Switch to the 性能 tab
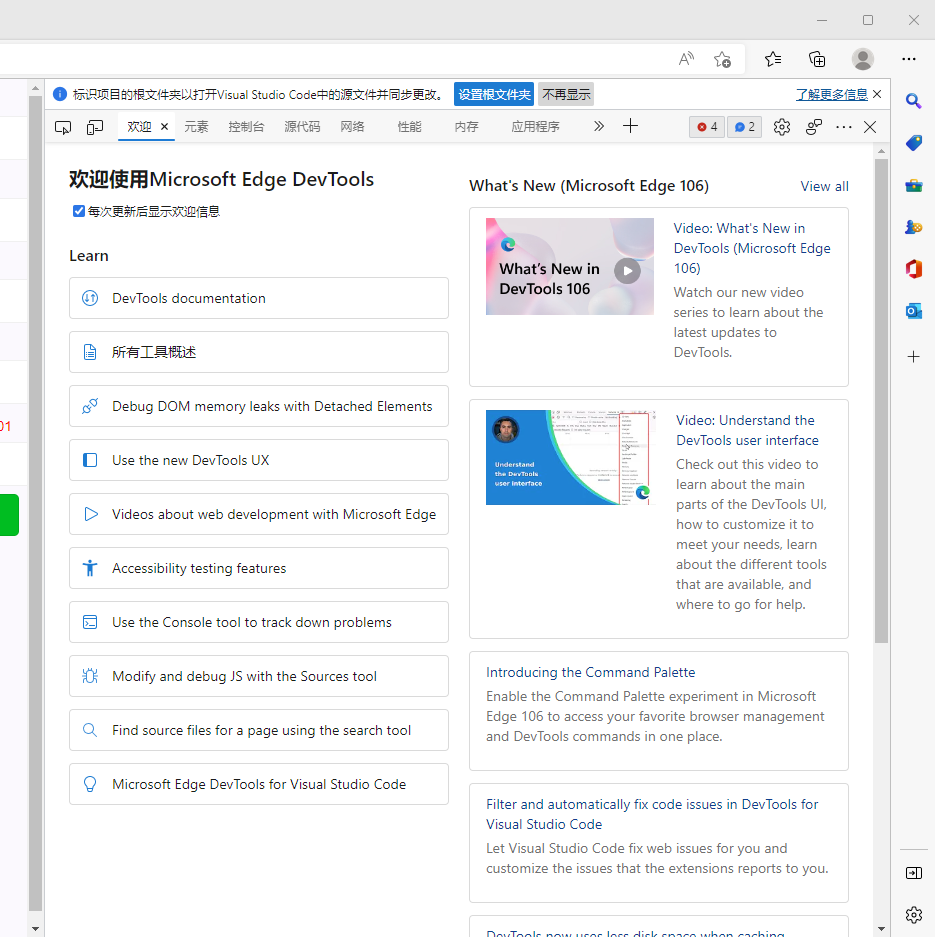Viewport: 935px width, 937px height. tap(409, 127)
